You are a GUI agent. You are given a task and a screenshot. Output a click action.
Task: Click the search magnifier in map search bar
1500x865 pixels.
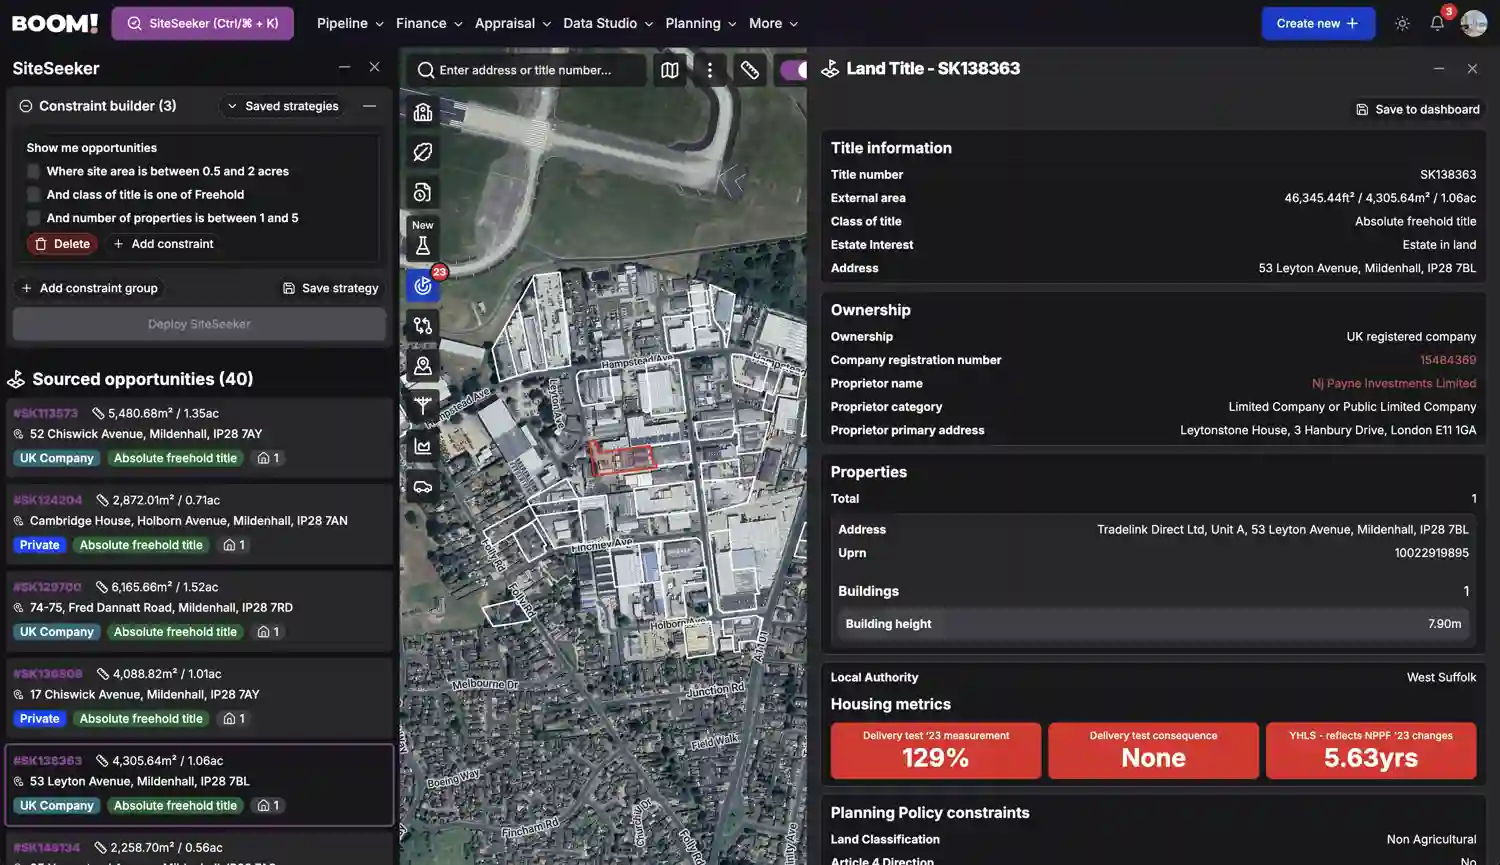426,70
